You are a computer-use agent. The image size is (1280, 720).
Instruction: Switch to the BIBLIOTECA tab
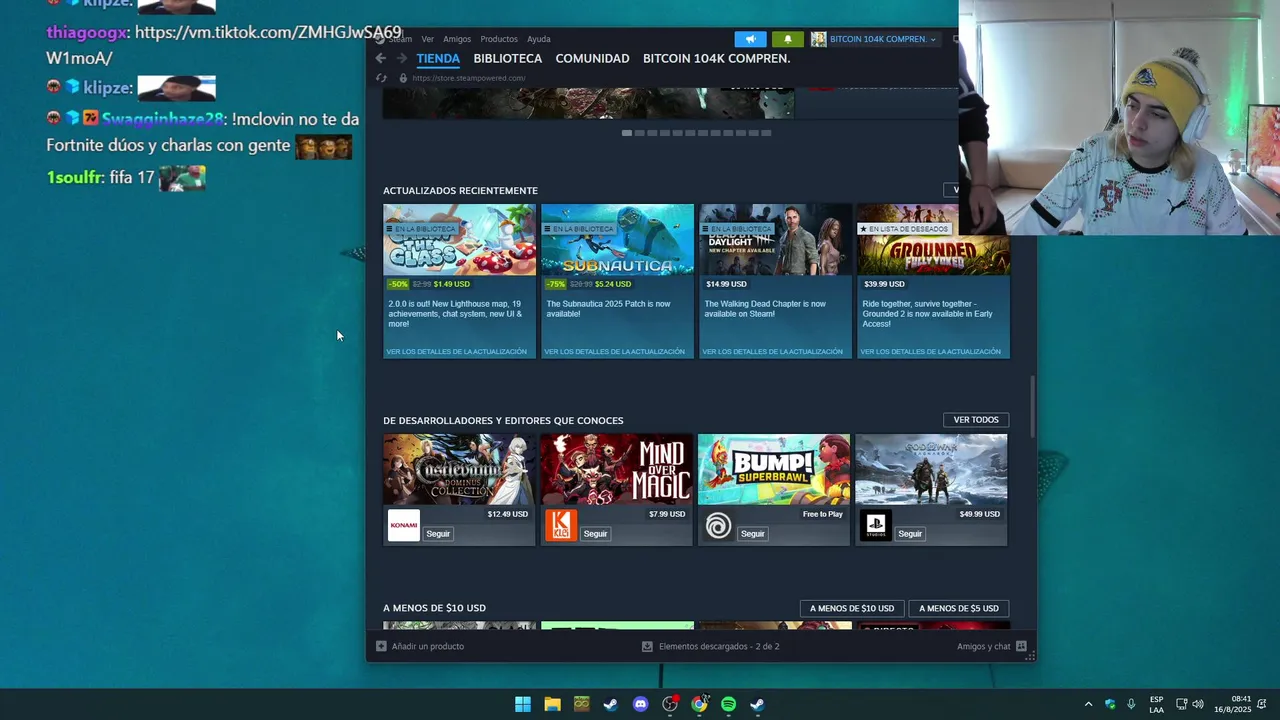[508, 58]
